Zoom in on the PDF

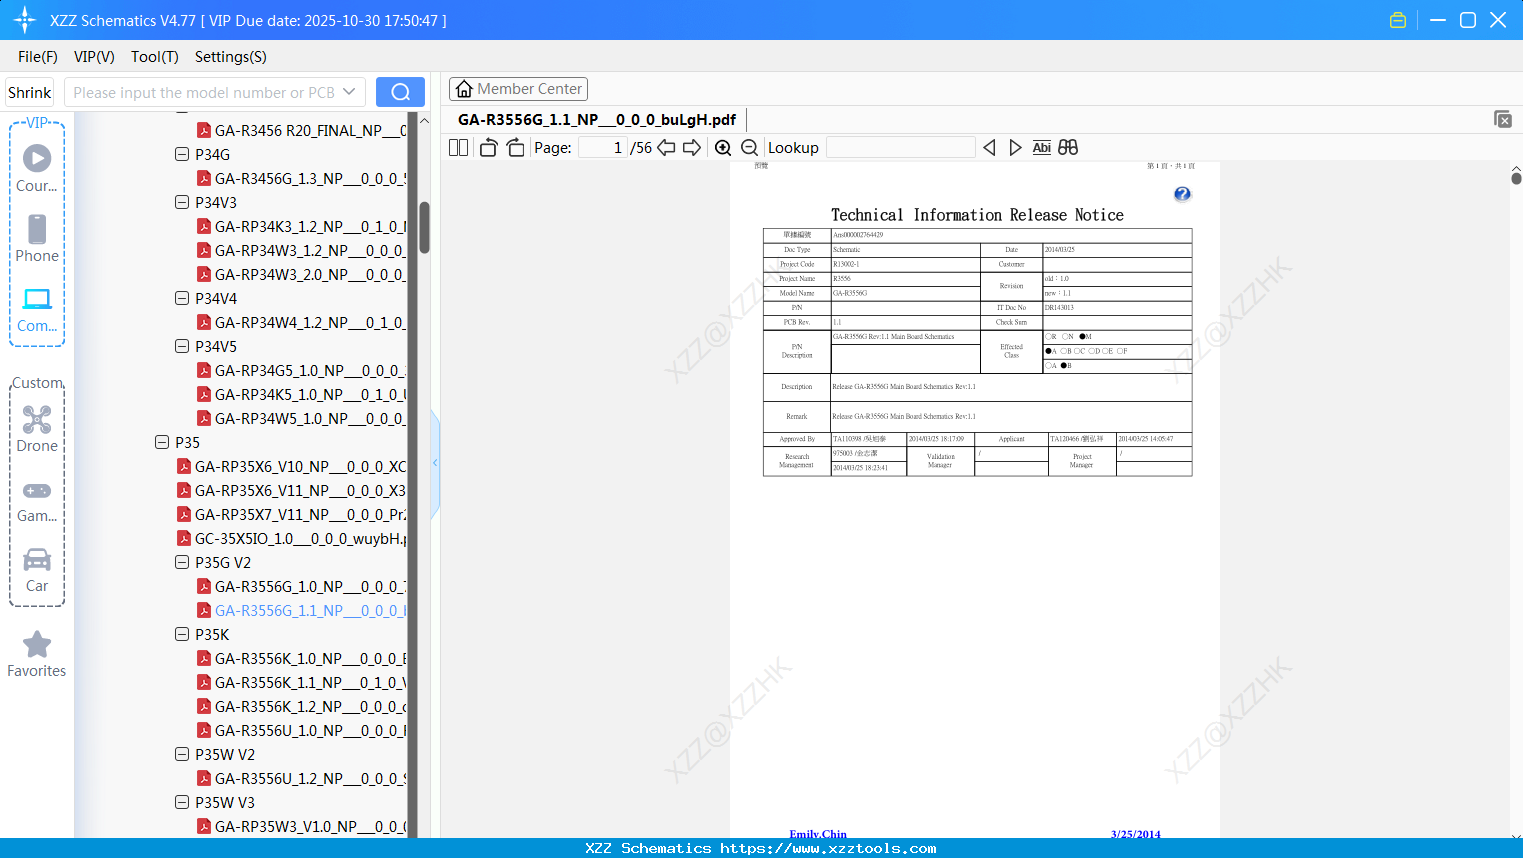723,148
